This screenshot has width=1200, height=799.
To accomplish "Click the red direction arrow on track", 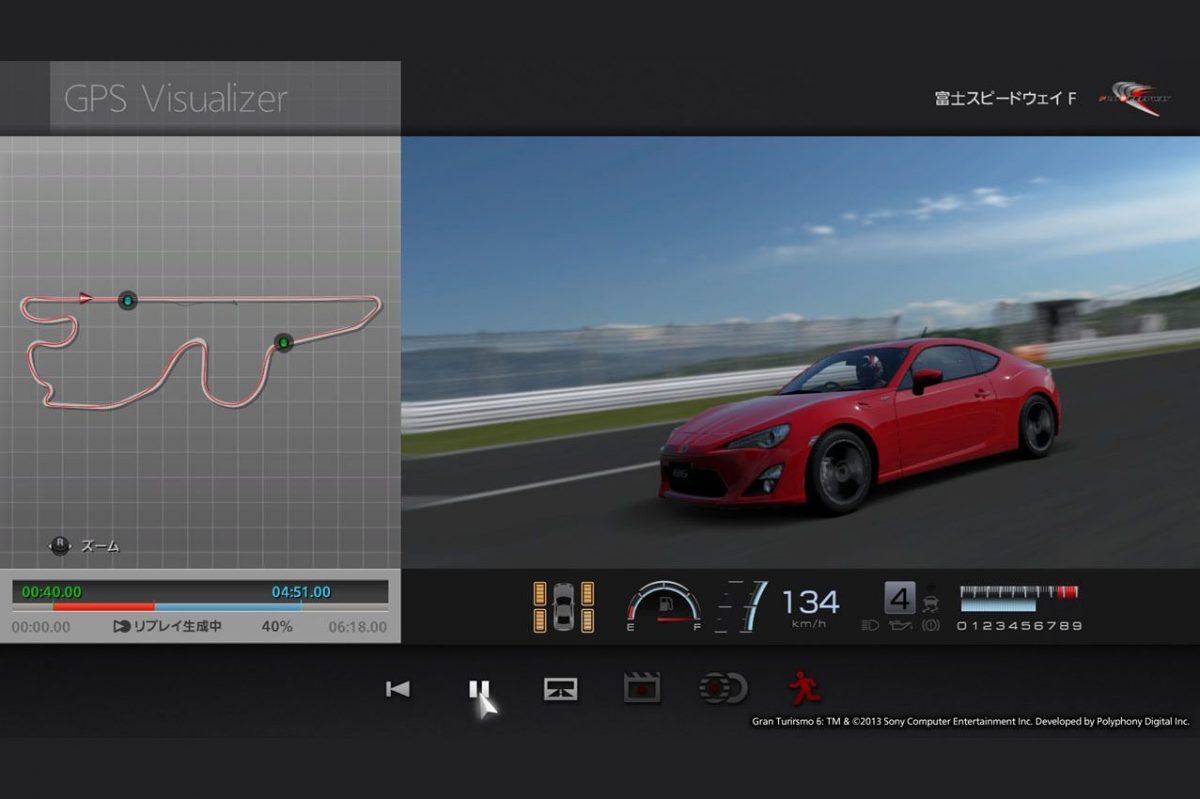I will point(86,297).
